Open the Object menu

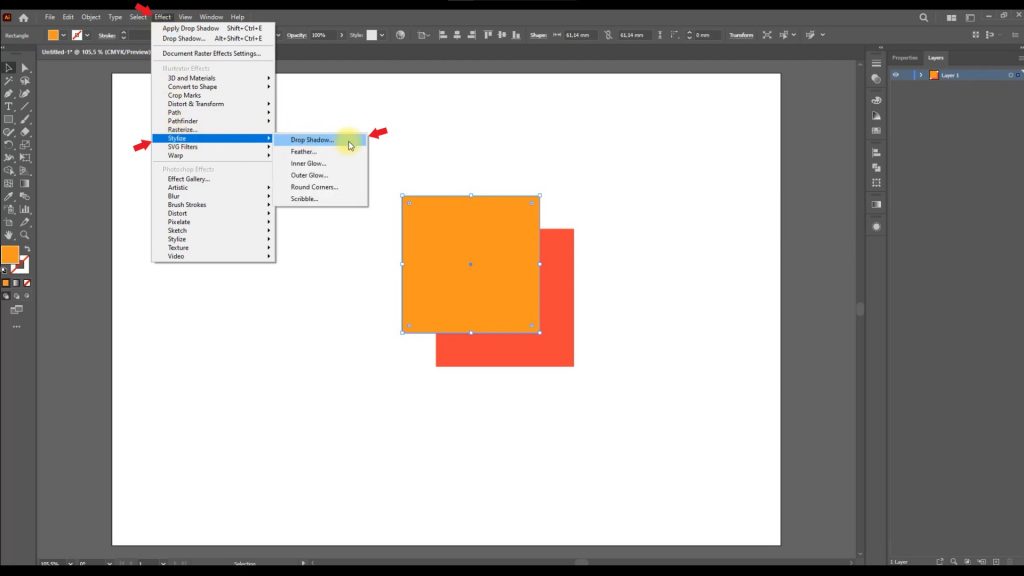[91, 17]
